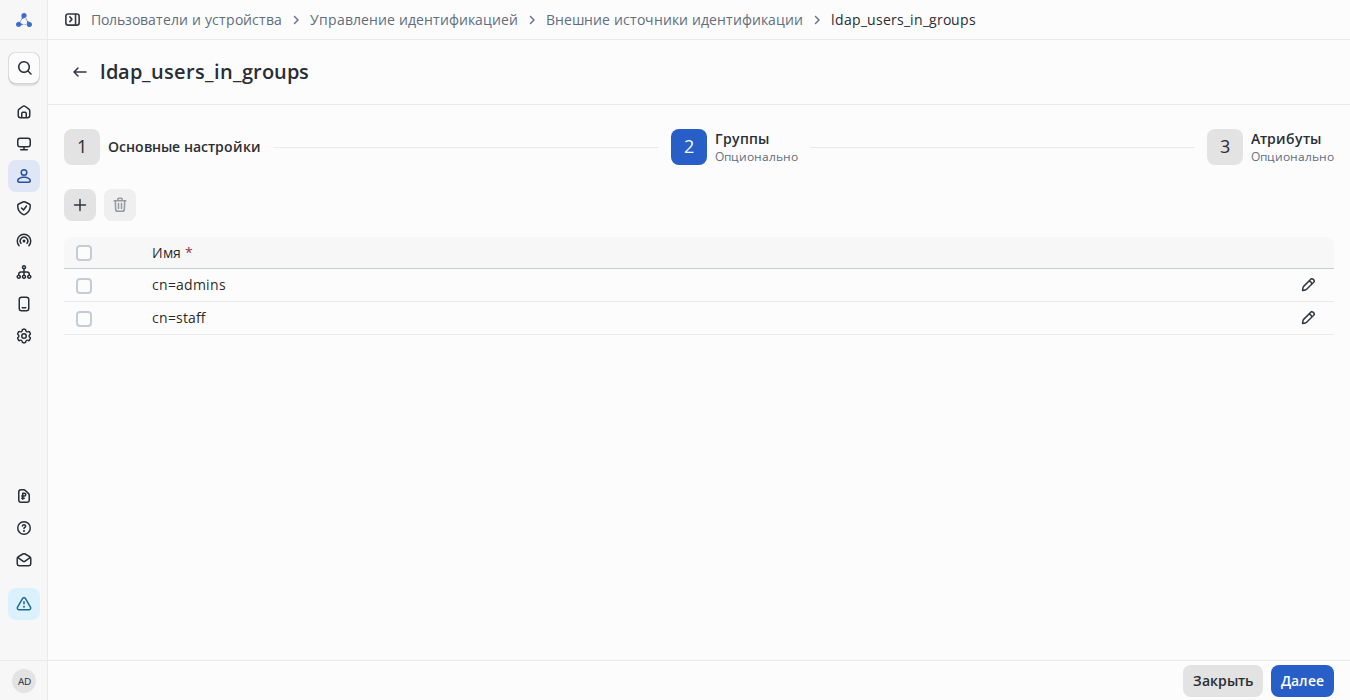Toggle the sidebar panel icon in breadcrumb
The height and width of the screenshot is (700, 1350).
pyautogui.click(x=72, y=20)
